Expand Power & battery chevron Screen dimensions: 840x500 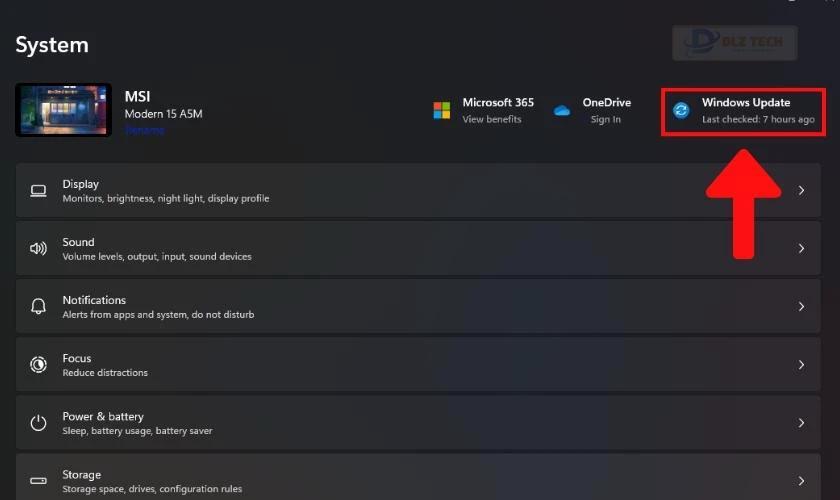801,423
